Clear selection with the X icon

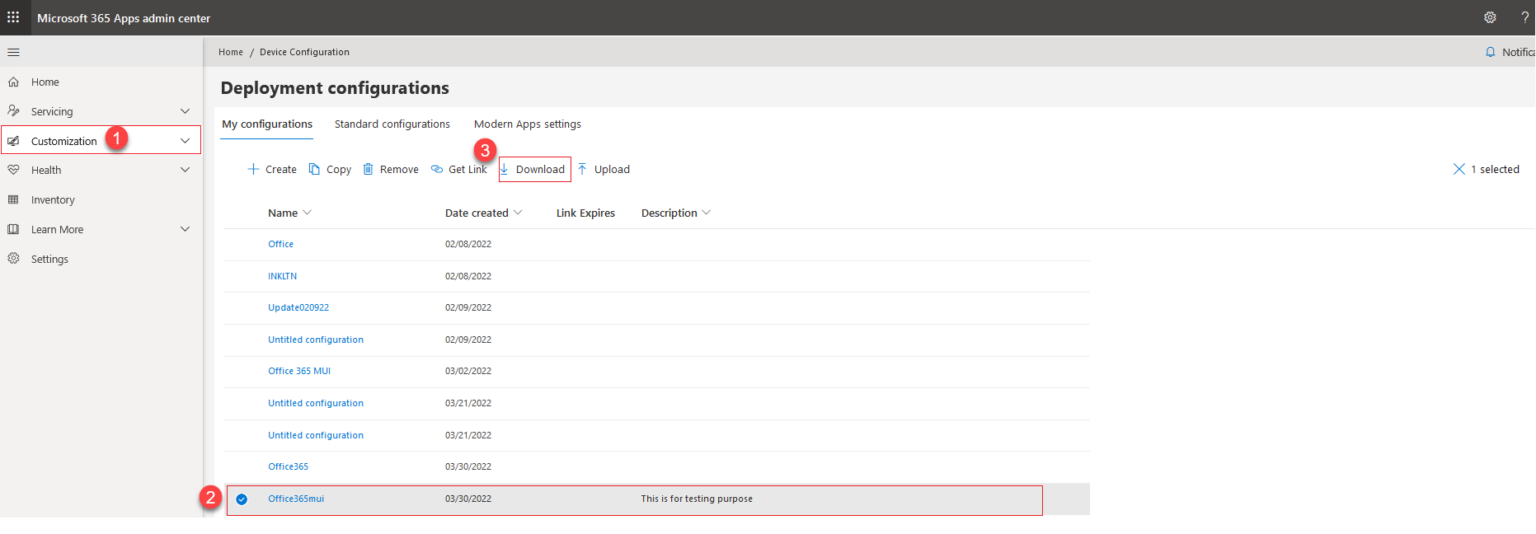pyautogui.click(x=1459, y=169)
